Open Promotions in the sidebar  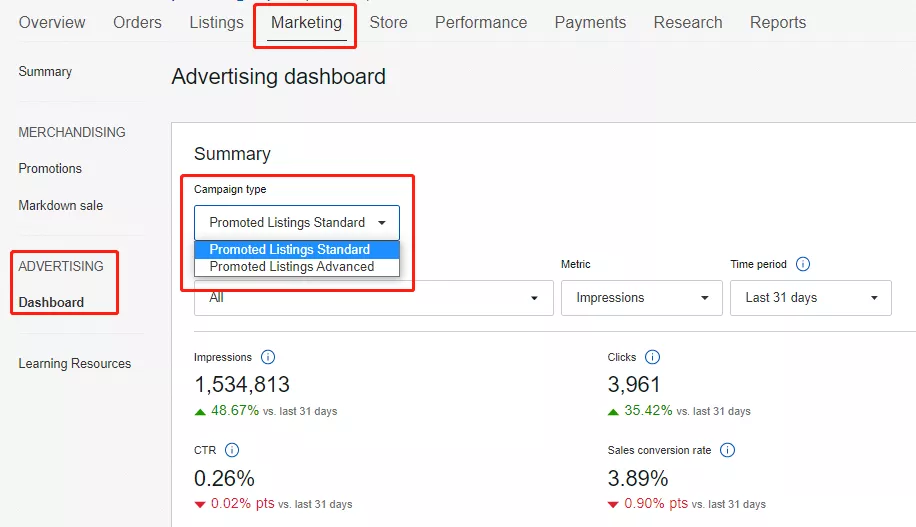[50, 169]
